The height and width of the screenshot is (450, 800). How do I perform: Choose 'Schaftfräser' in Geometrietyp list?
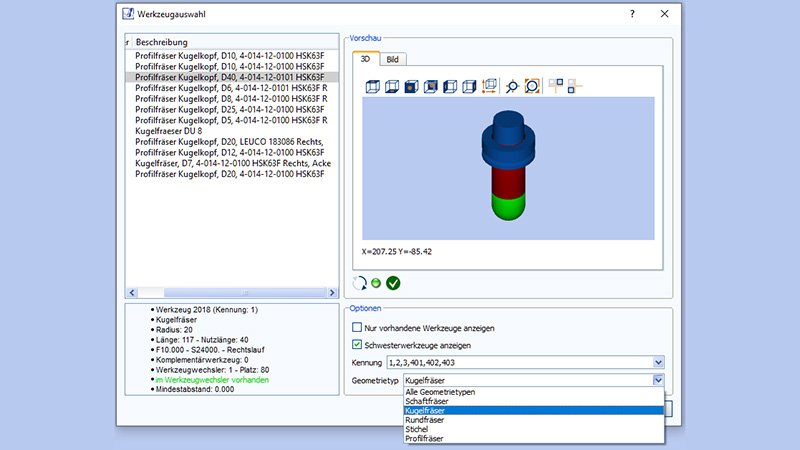click(x=534, y=401)
